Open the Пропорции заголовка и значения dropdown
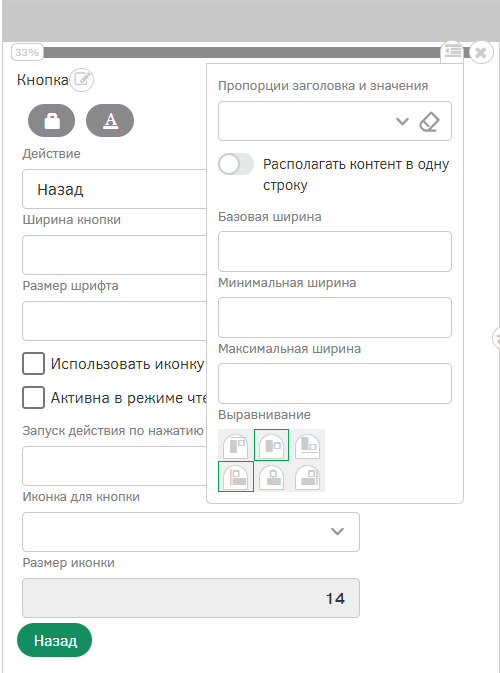The width and height of the screenshot is (500, 673). pos(335,121)
